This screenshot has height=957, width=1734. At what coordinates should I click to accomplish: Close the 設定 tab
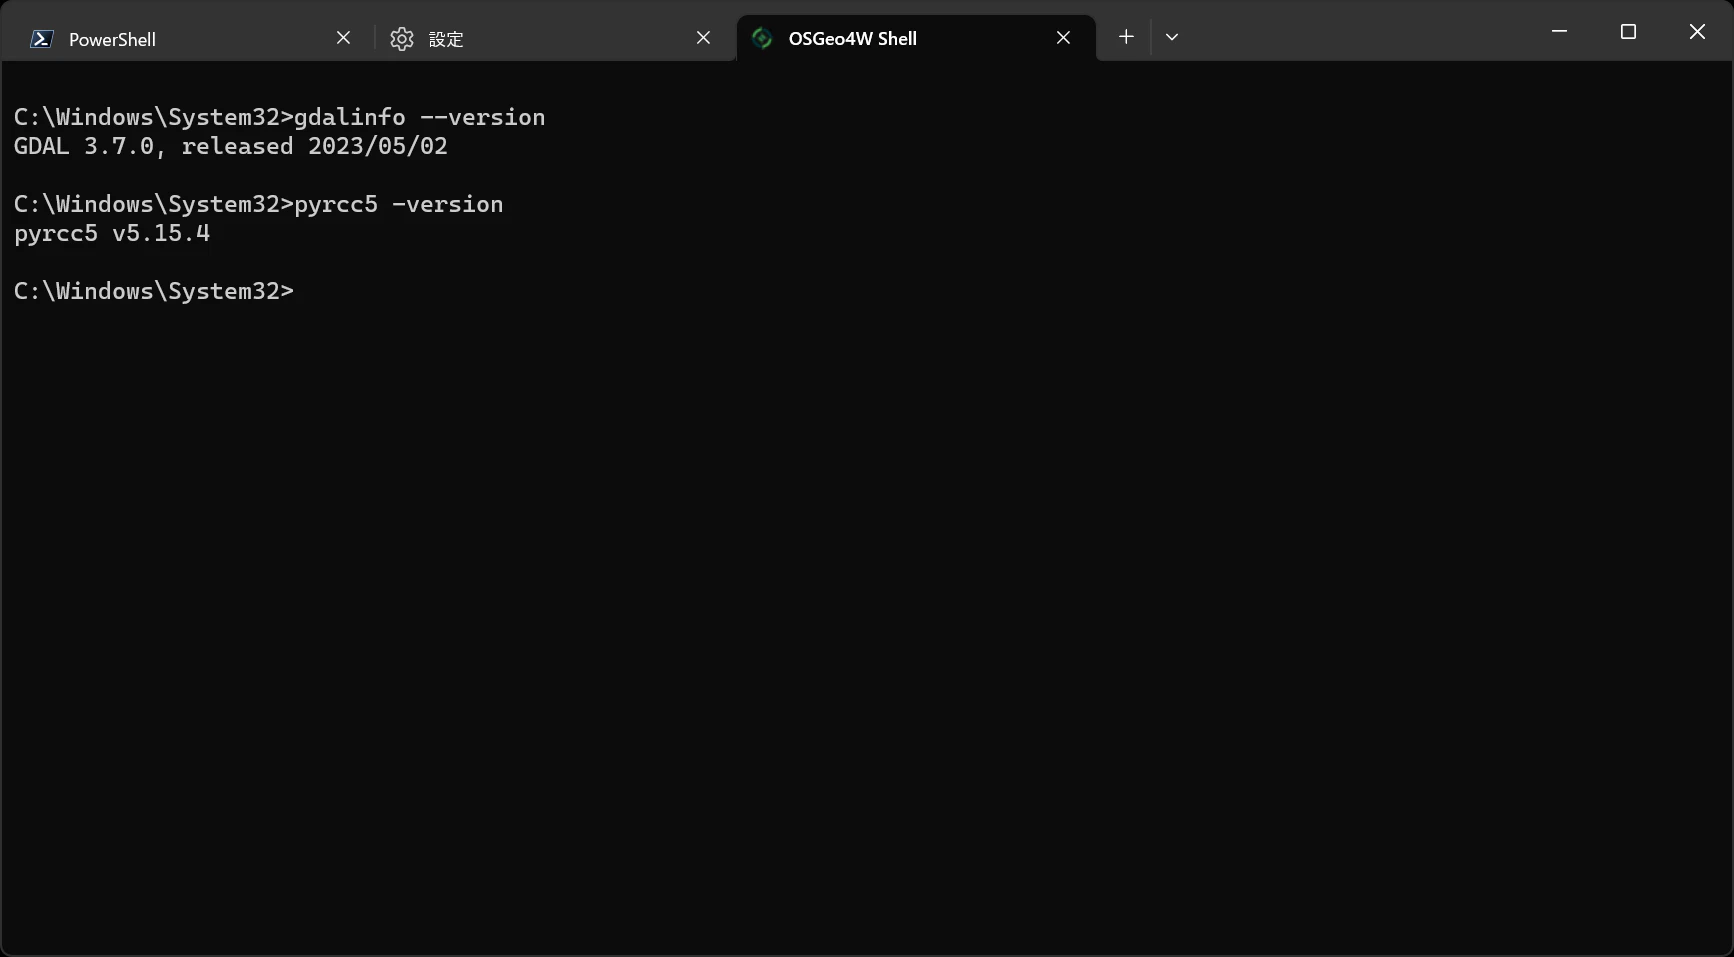(703, 38)
